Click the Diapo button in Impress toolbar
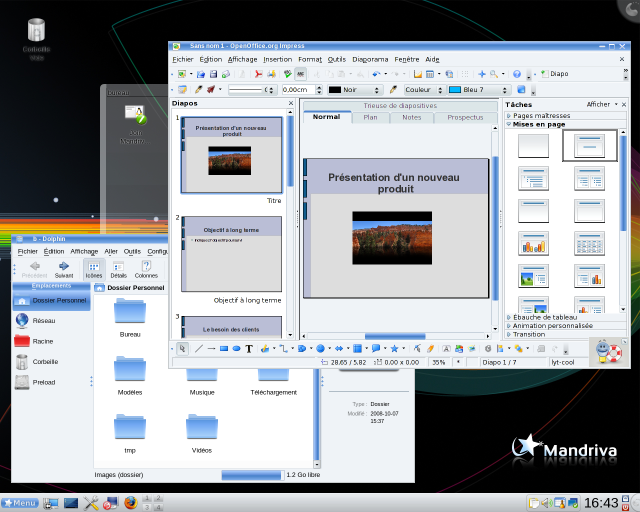640x512 pixels. coord(555,74)
